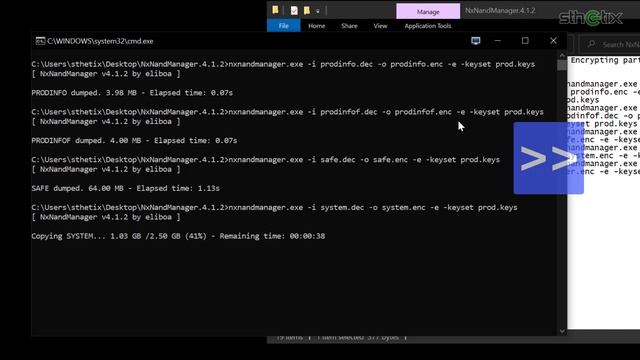The height and width of the screenshot is (360, 640).
Task: Click the command line encrypting prodinfof.dec
Action: coord(287,112)
